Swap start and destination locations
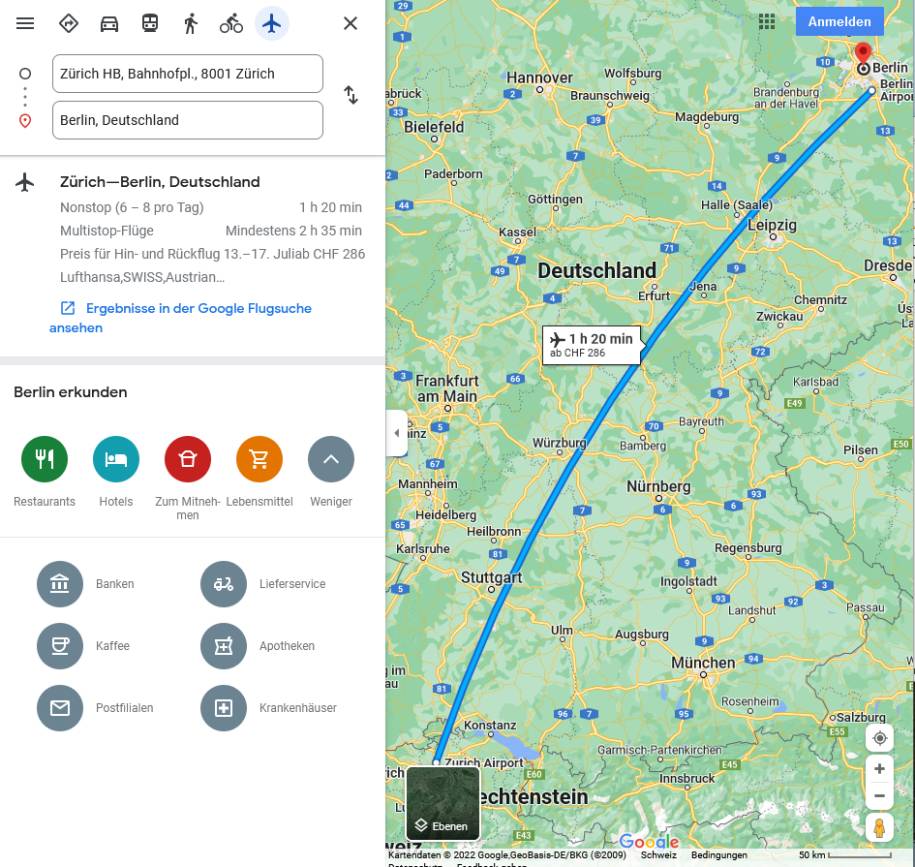This screenshot has width=915, height=867. [350, 95]
